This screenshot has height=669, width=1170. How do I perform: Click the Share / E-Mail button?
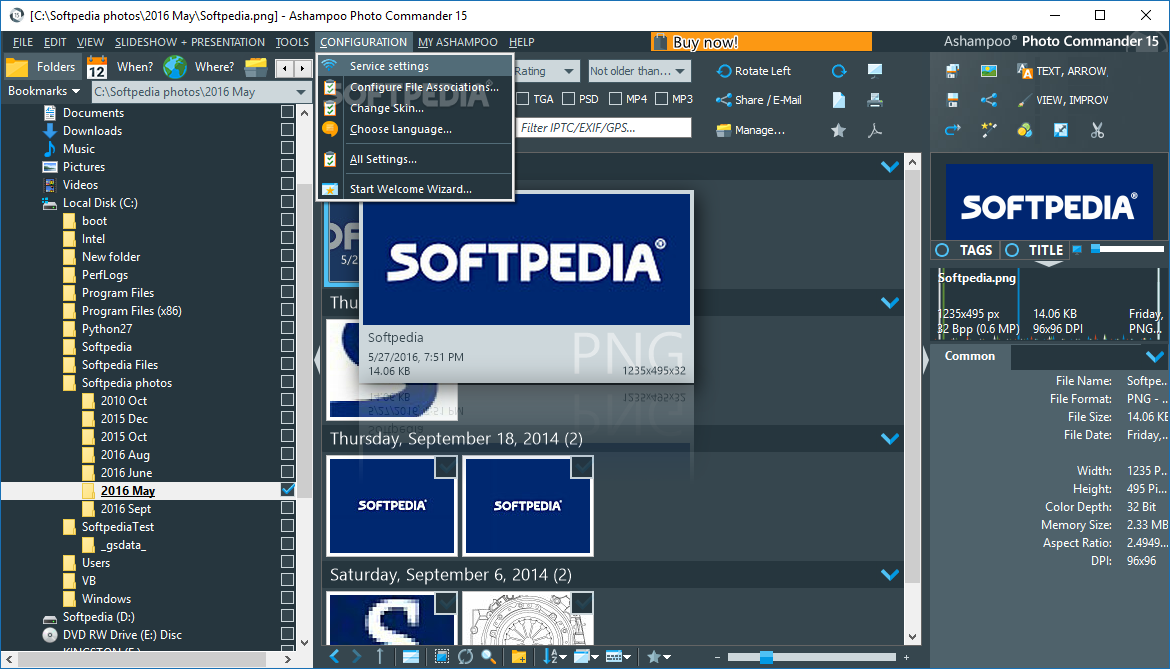pyautogui.click(x=759, y=100)
